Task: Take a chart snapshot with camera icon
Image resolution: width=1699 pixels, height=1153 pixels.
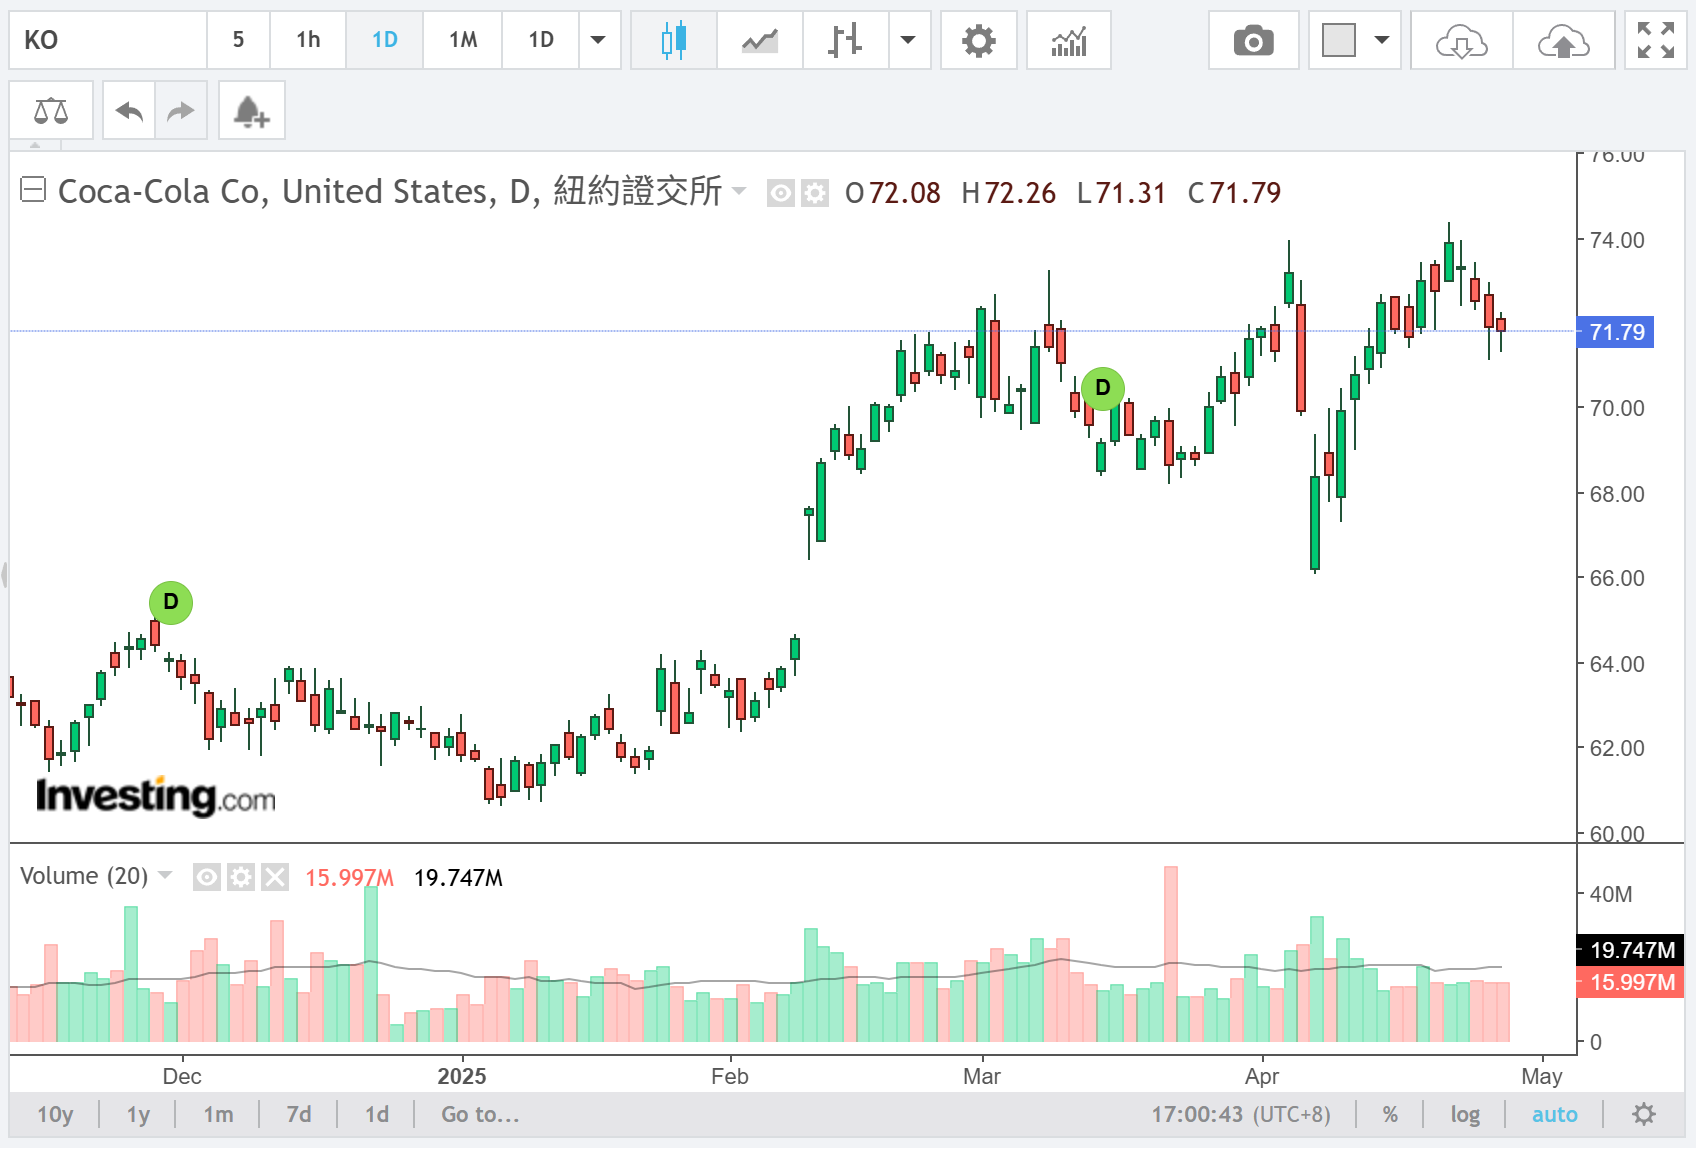Action: 1253,40
